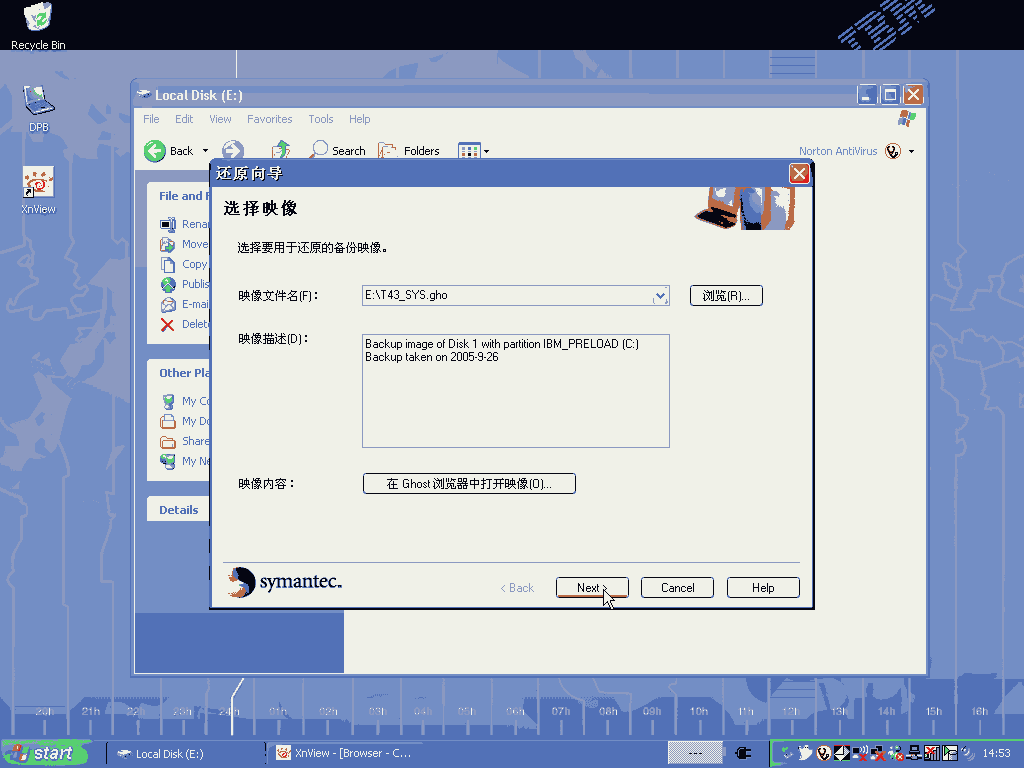Image resolution: width=1024 pixels, height=768 pixels.
Task: Open the Favorites menu
Action: tap(269, 119)
